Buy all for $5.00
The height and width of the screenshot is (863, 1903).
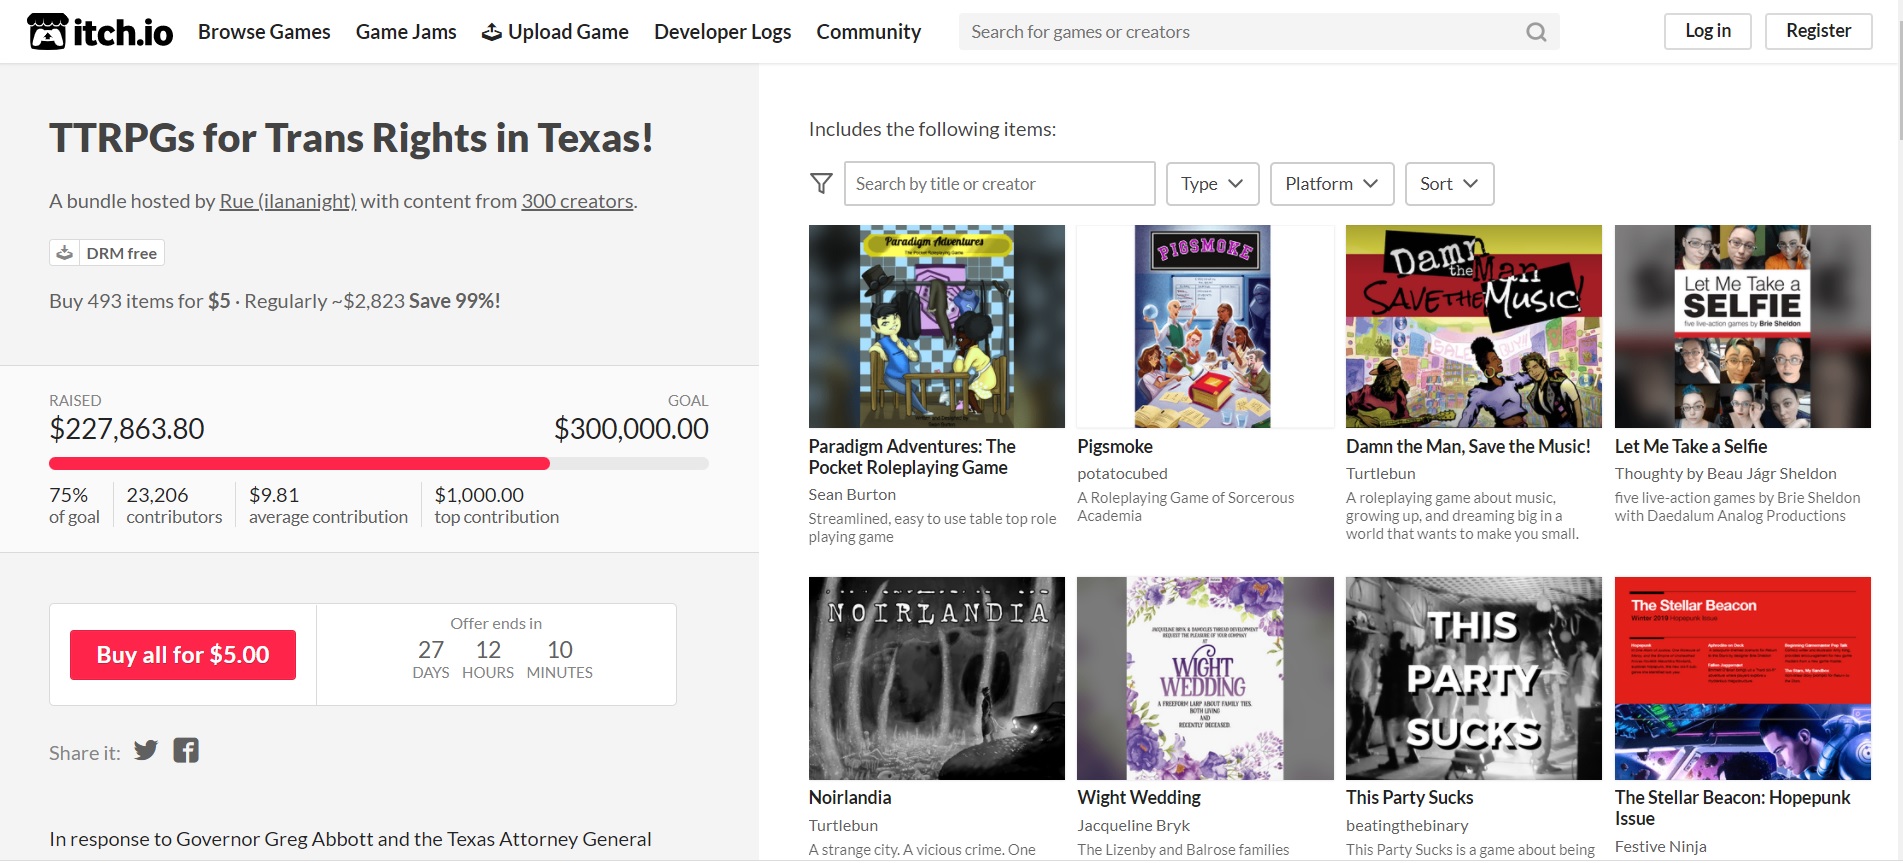[183, 655]
